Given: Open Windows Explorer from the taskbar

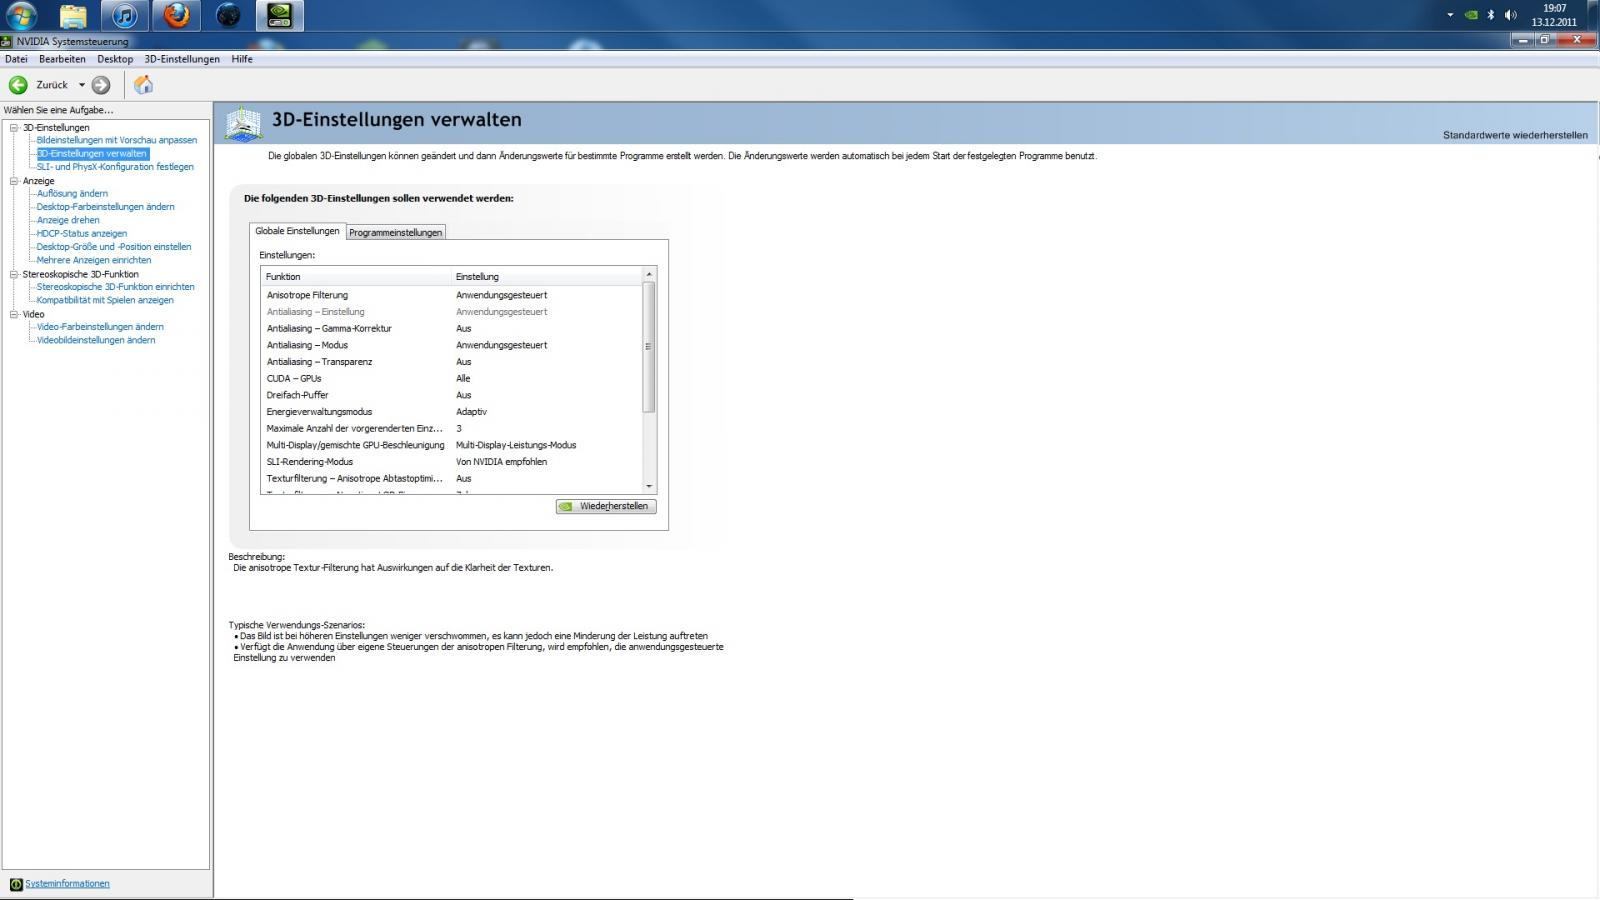Looking at the screenshot, I should pyautogui.click(x=73, y=16).
